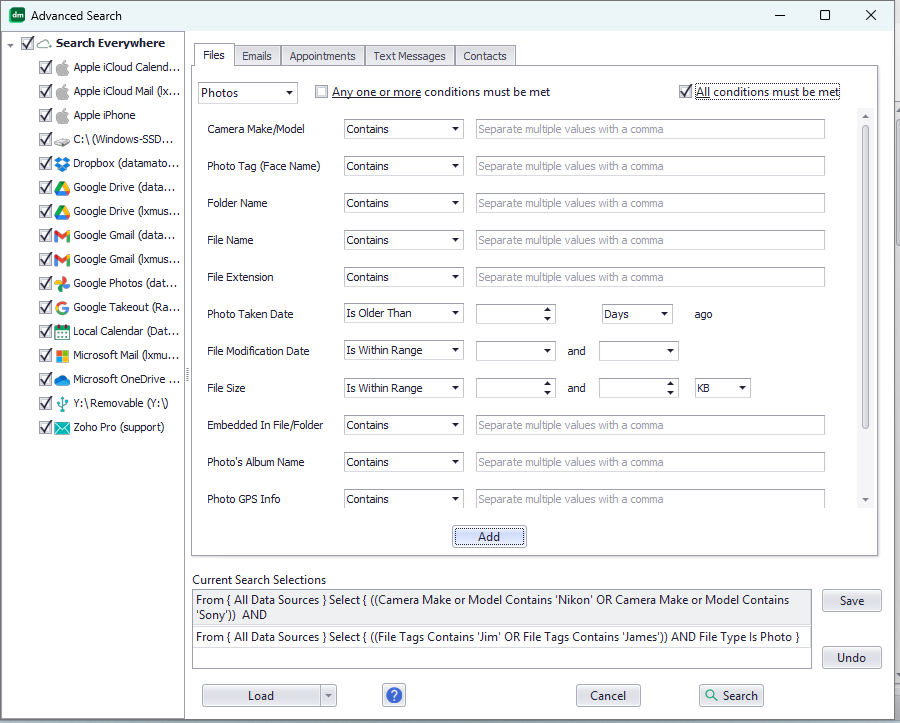Uncheck 'All conditions must be met'
The image size is (900, 723).
684,91
